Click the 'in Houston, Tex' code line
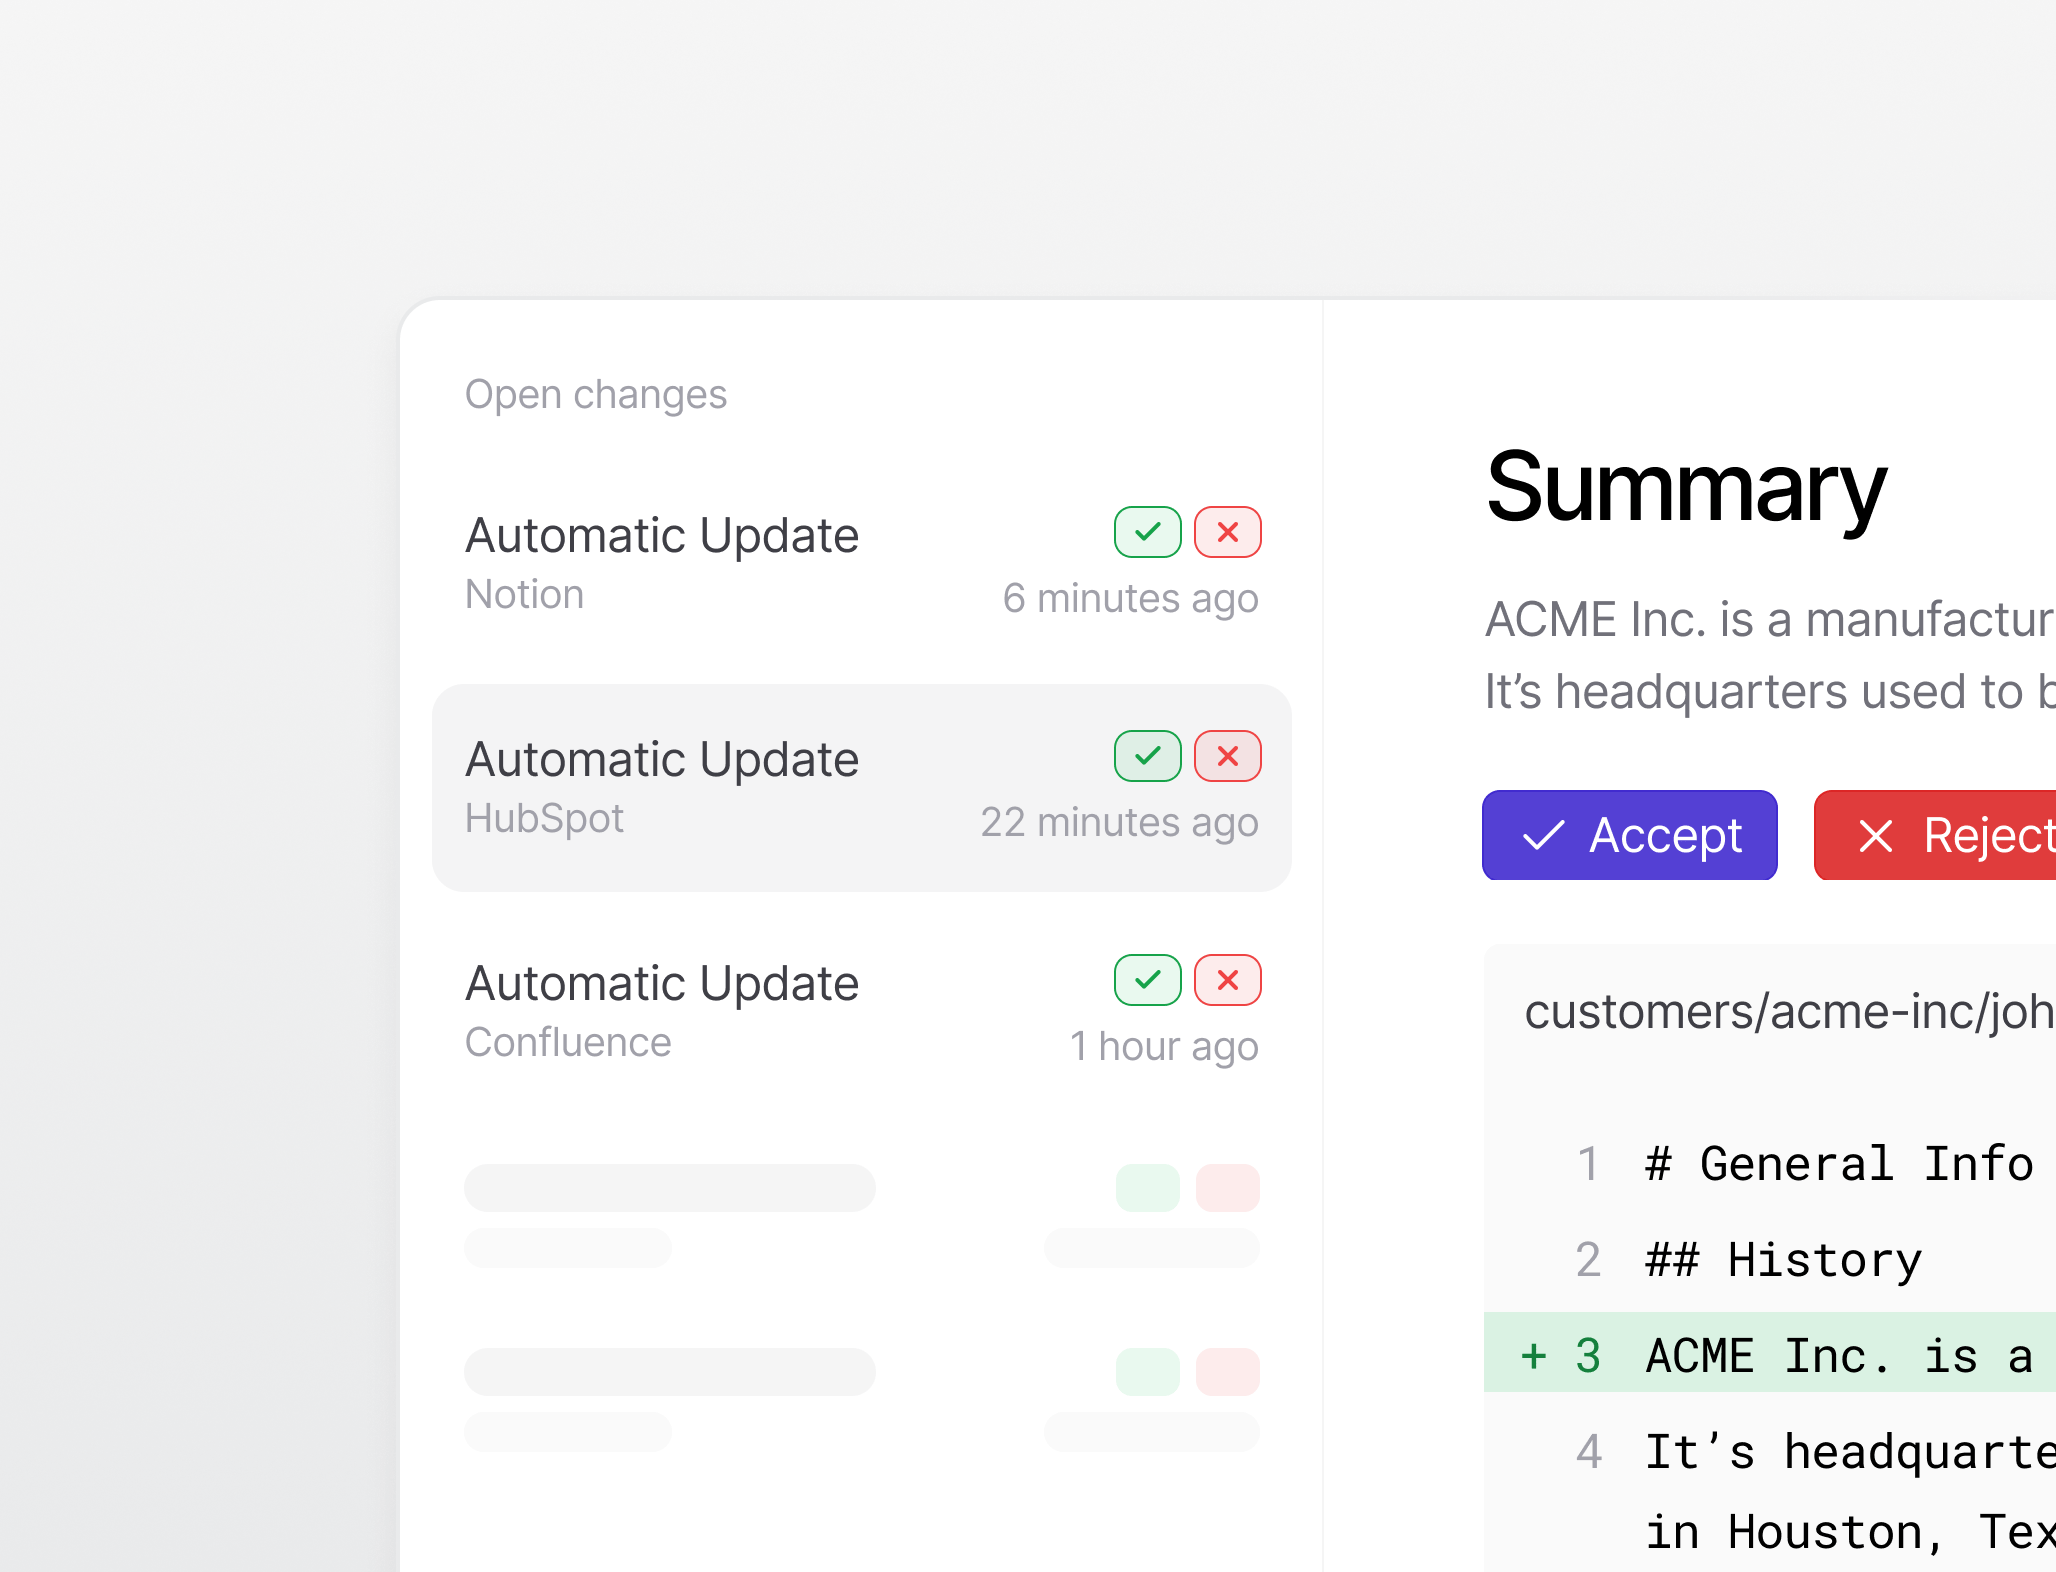 (1850, 1532)
